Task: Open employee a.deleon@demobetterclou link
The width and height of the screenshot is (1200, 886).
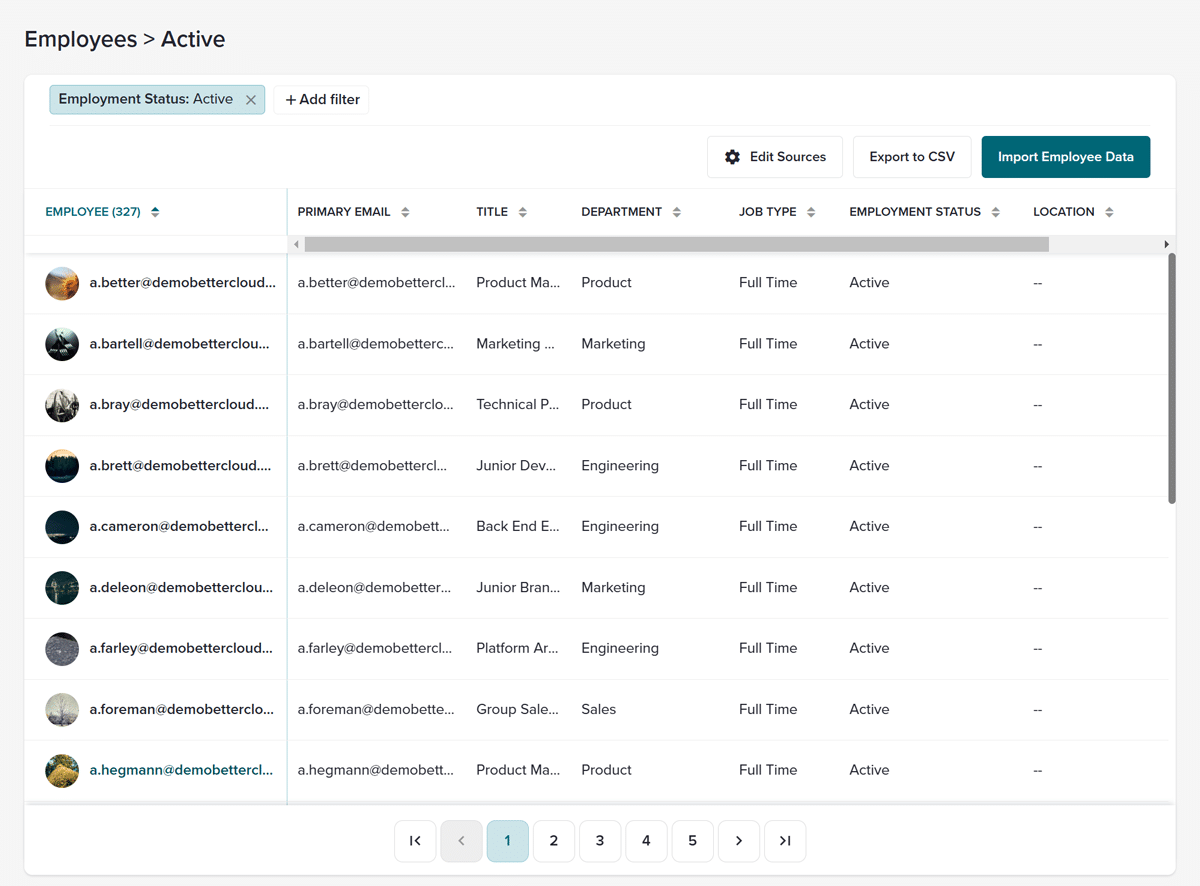Action: click(x=181, y=588)
